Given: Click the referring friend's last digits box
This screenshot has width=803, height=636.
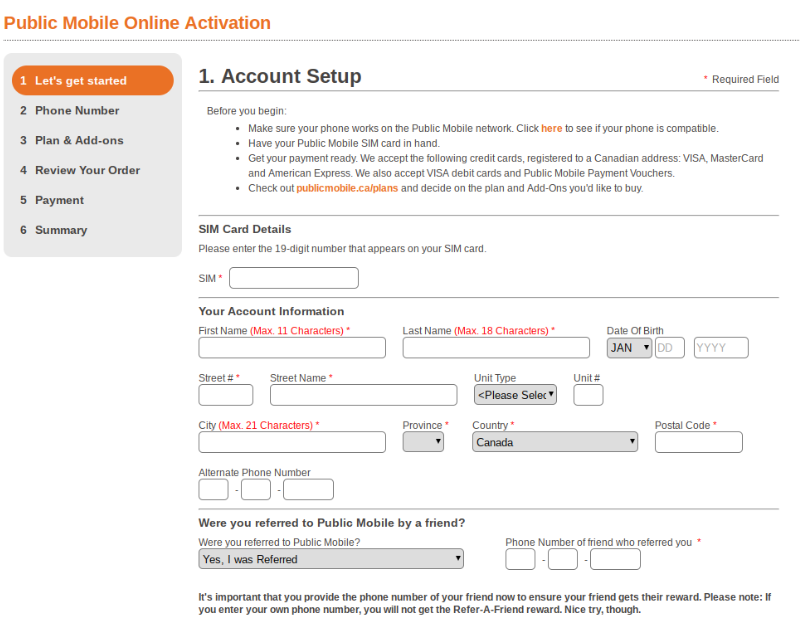Looking at the screenshot, I should click(615, 559).
